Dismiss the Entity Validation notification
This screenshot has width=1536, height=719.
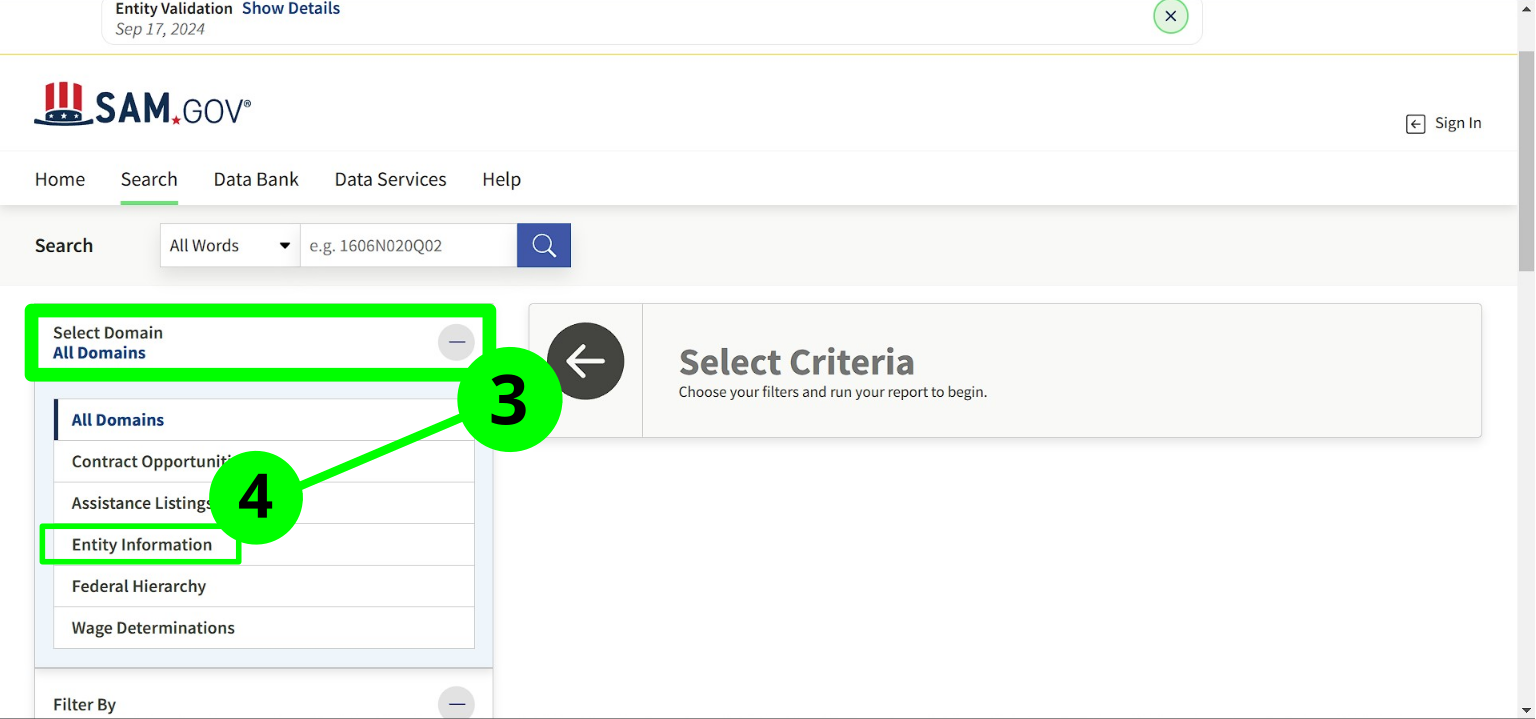click(x=1170, y=16)
